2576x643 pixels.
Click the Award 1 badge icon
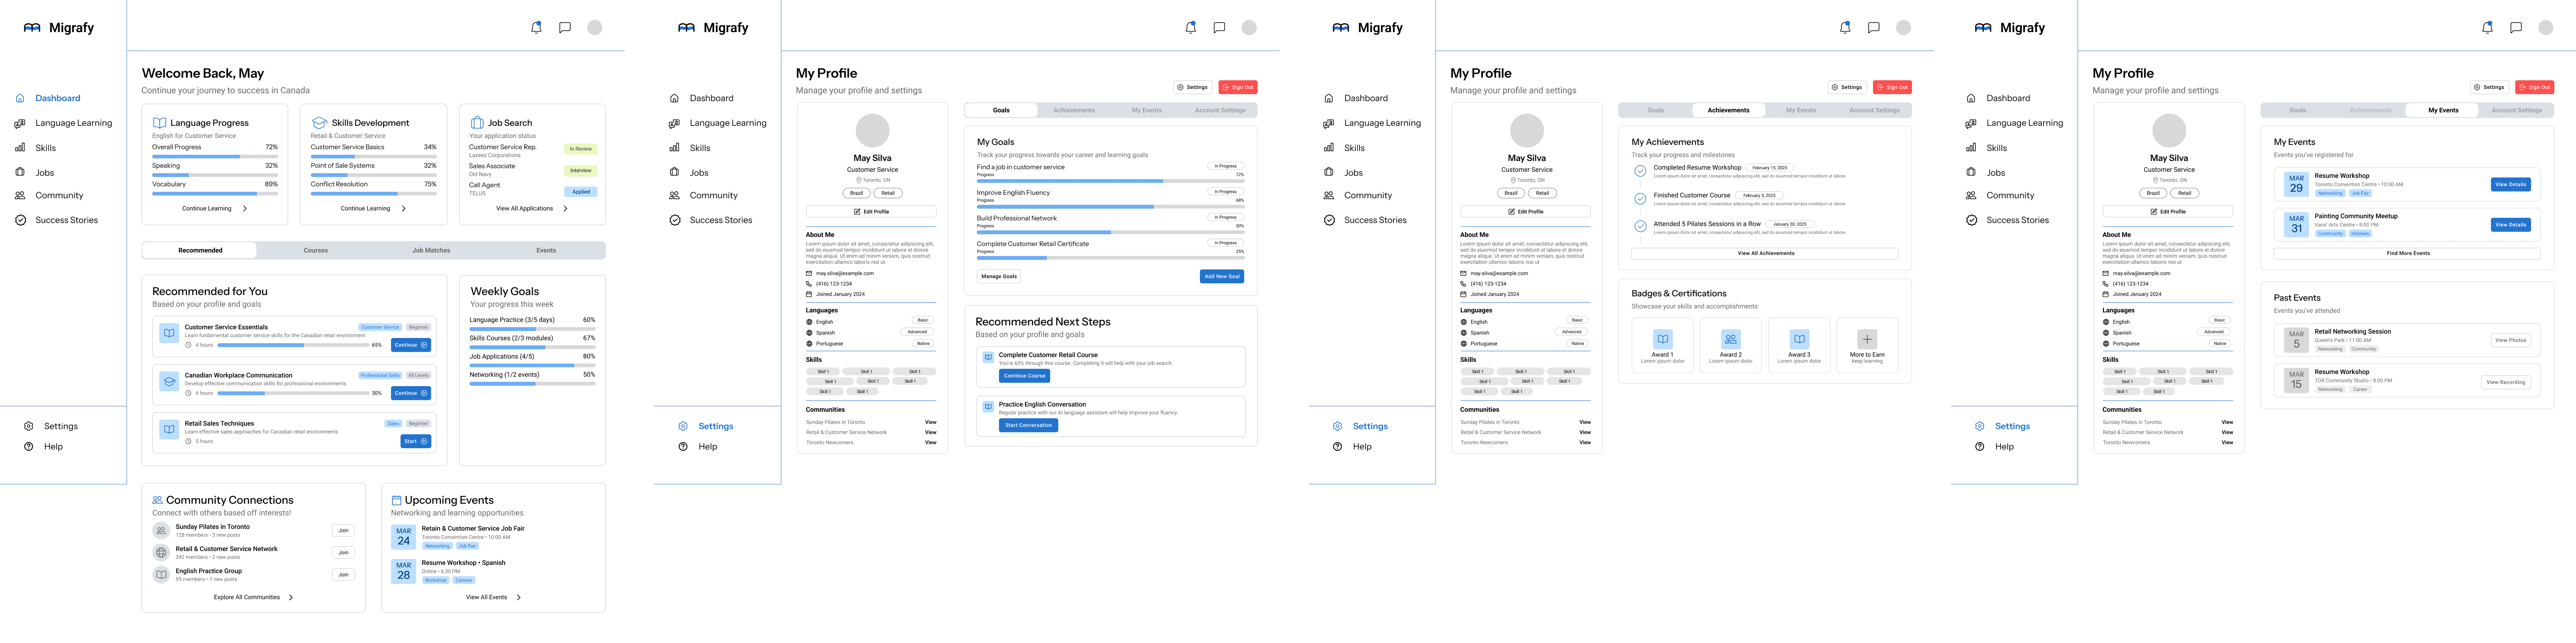tap(1663, 339)
